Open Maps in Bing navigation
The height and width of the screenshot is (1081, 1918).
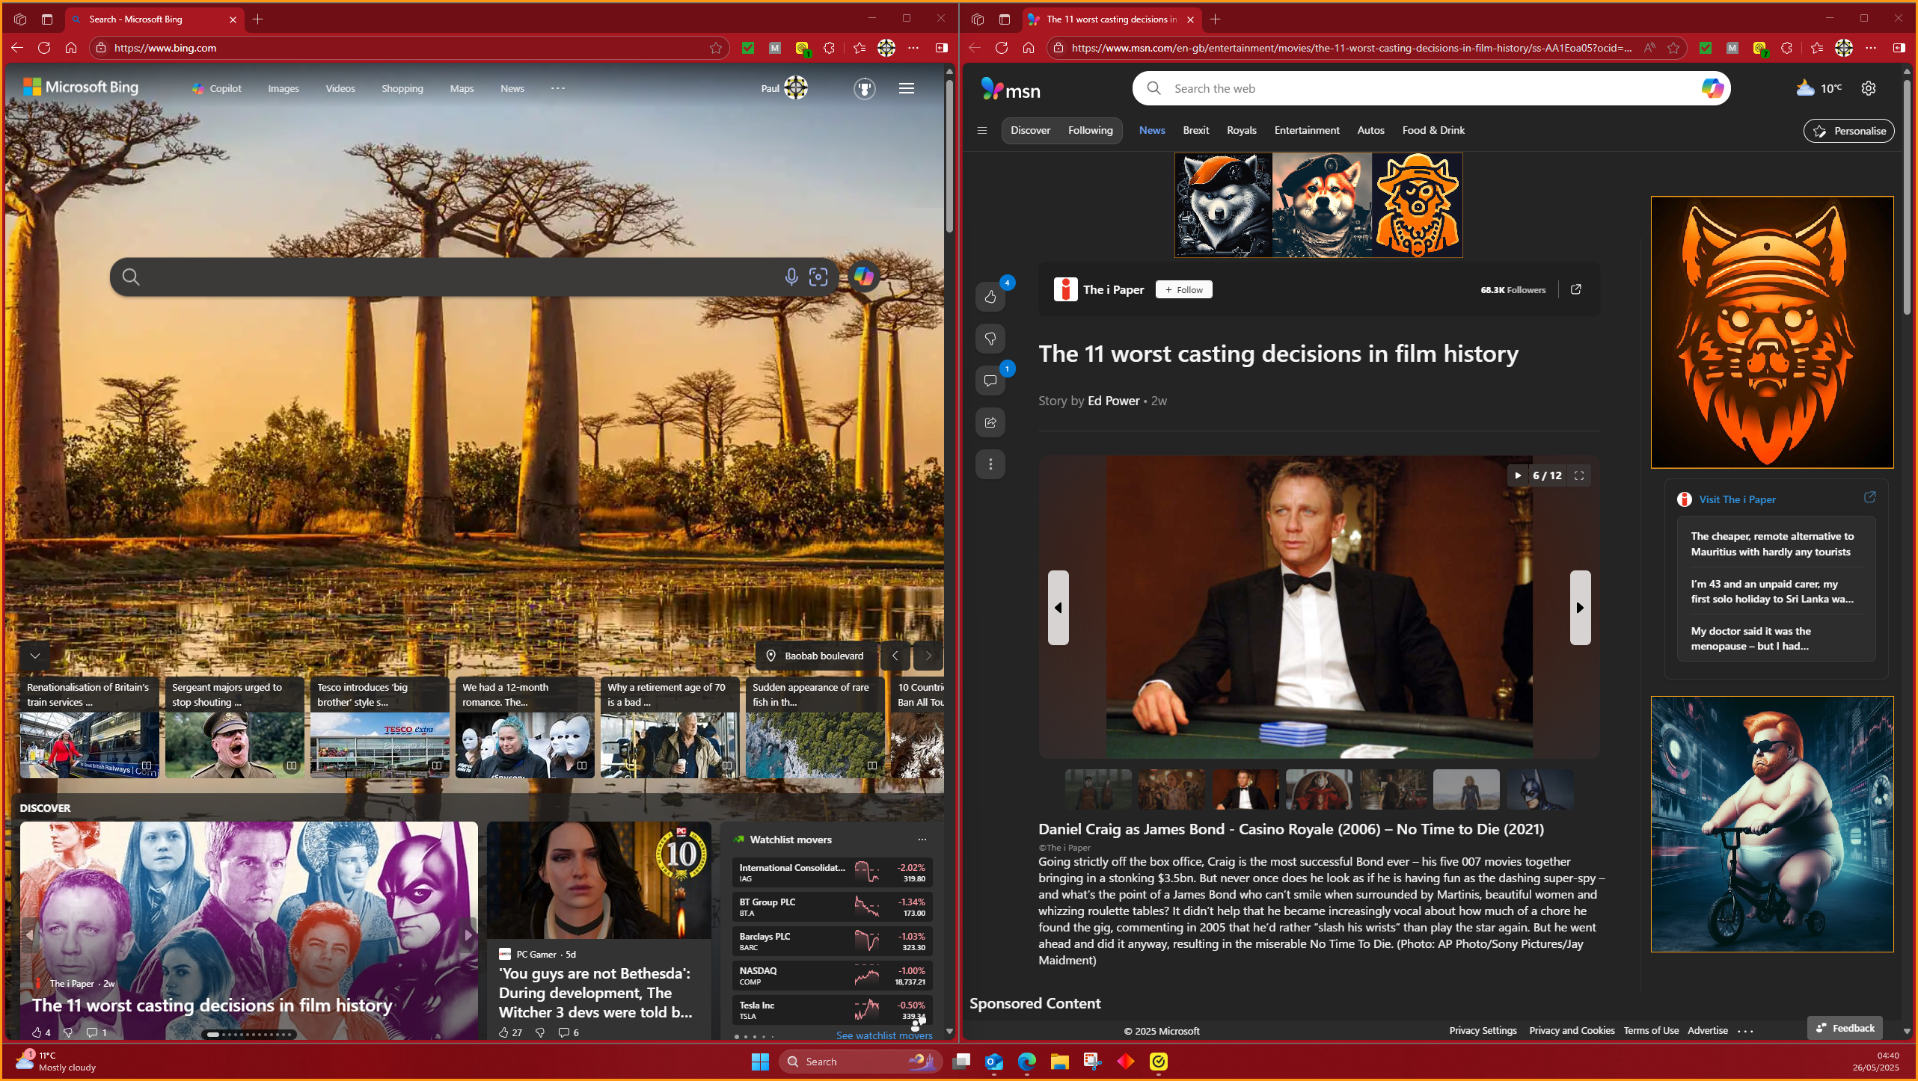coord(461,89)
